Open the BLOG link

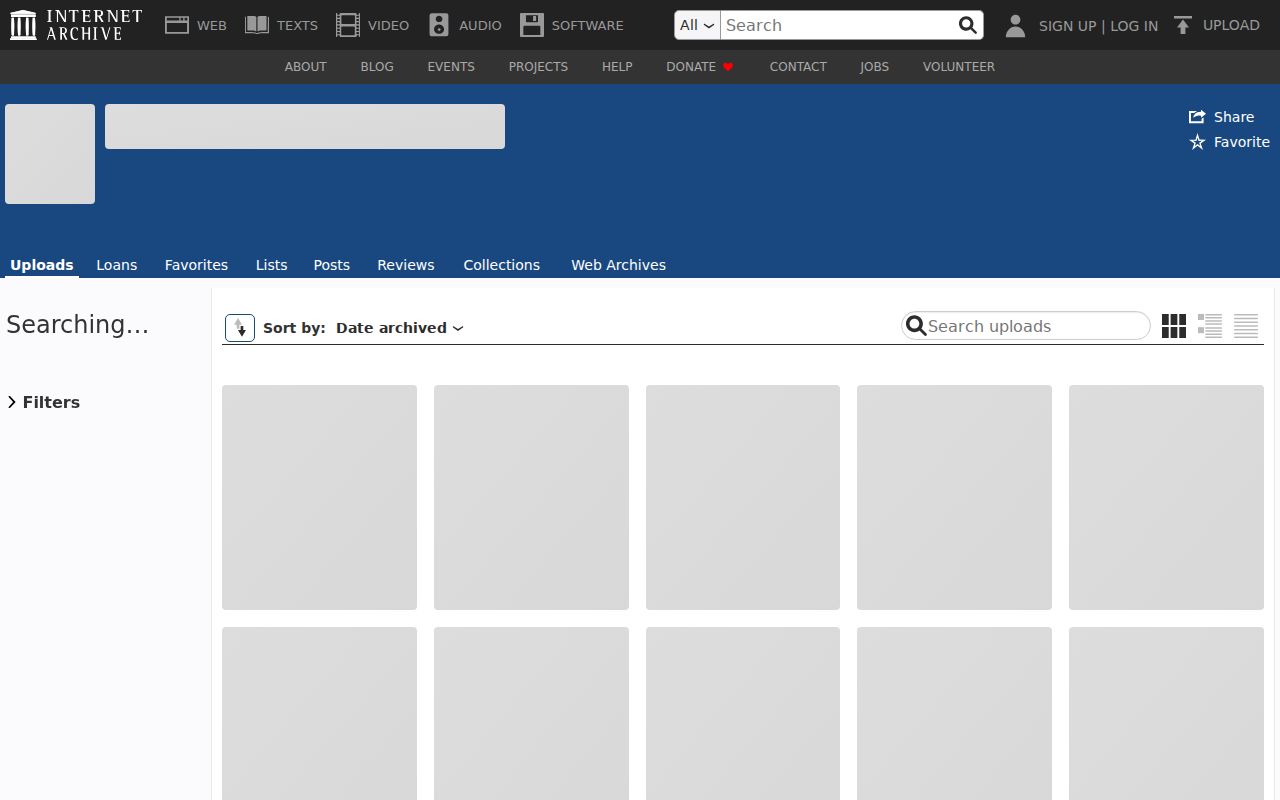tap(377, 67)
